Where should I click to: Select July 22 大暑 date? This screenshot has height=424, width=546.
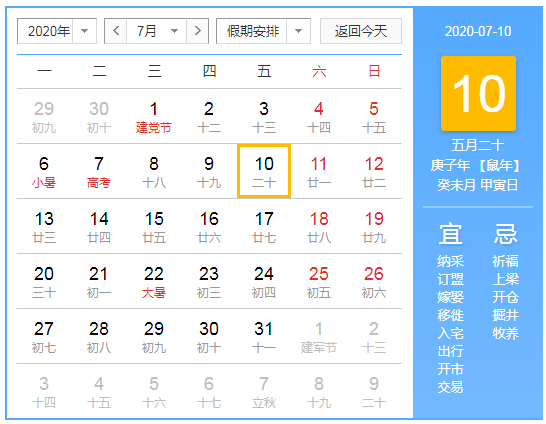[x=154, y=282]
